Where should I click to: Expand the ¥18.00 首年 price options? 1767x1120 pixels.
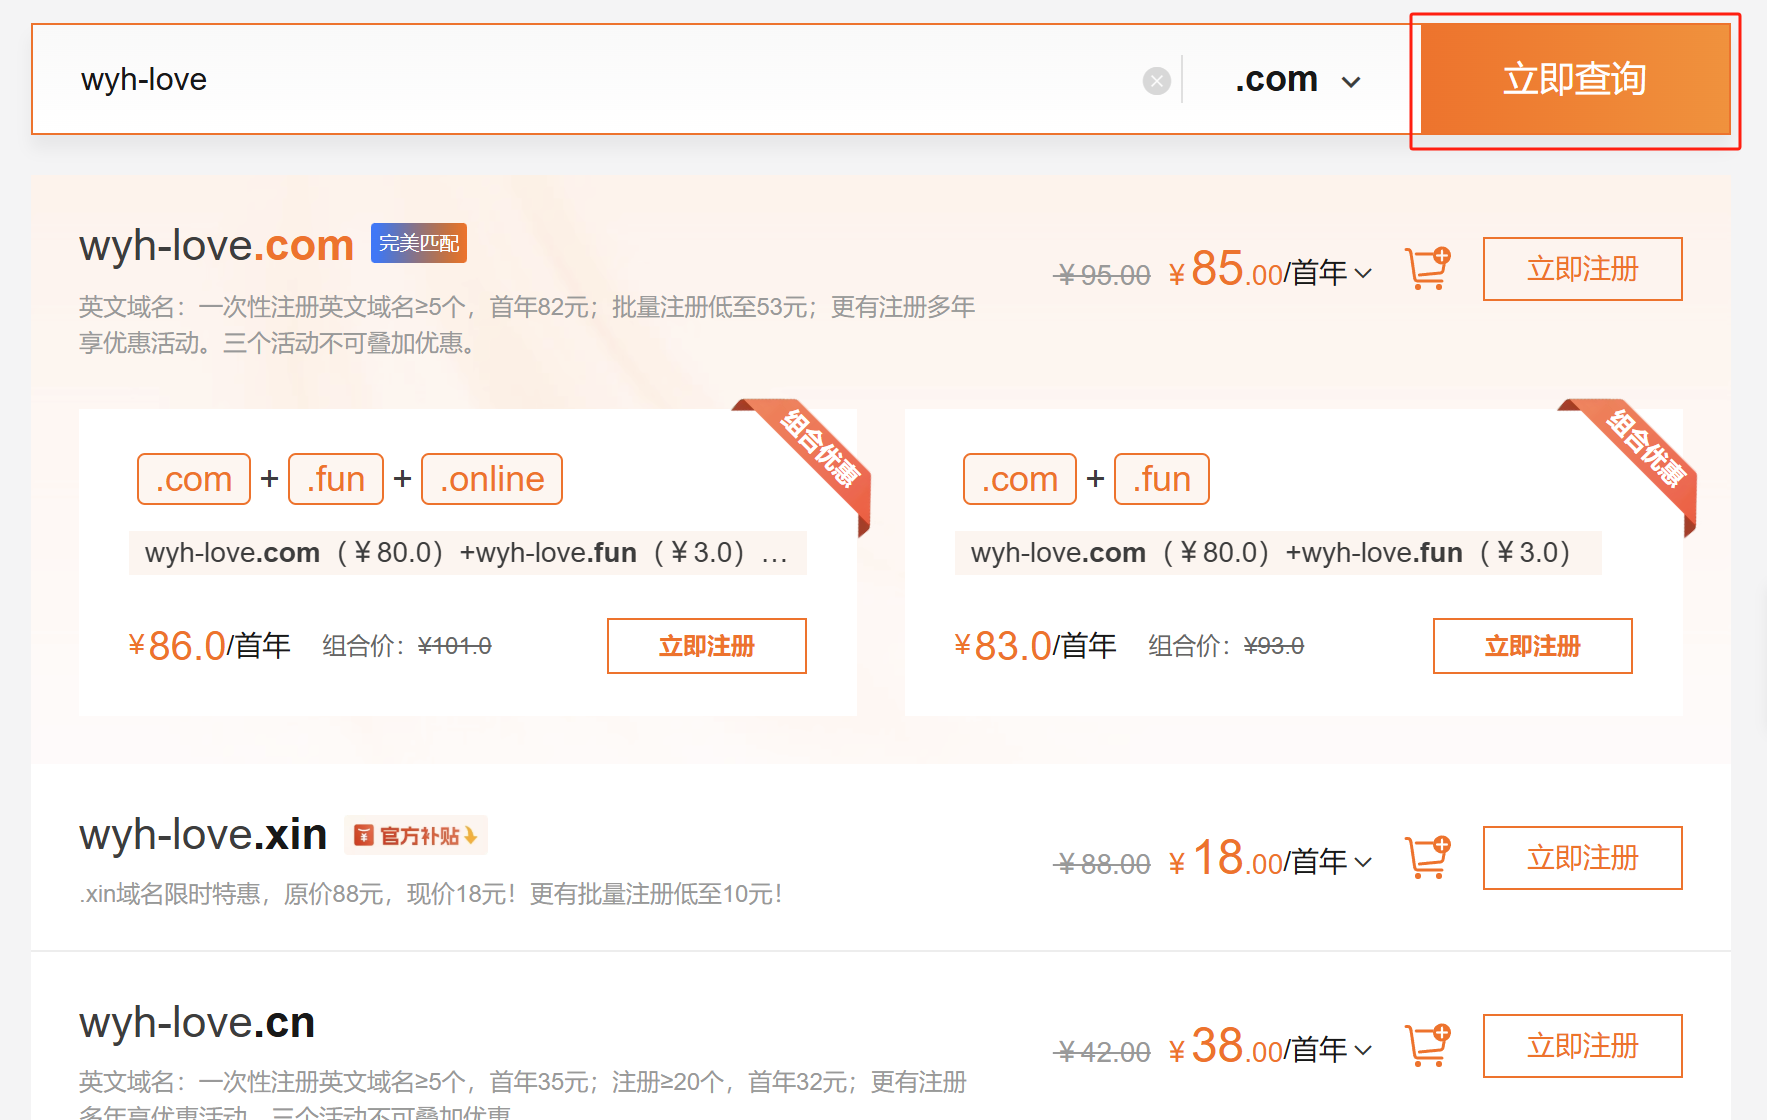1362,861
